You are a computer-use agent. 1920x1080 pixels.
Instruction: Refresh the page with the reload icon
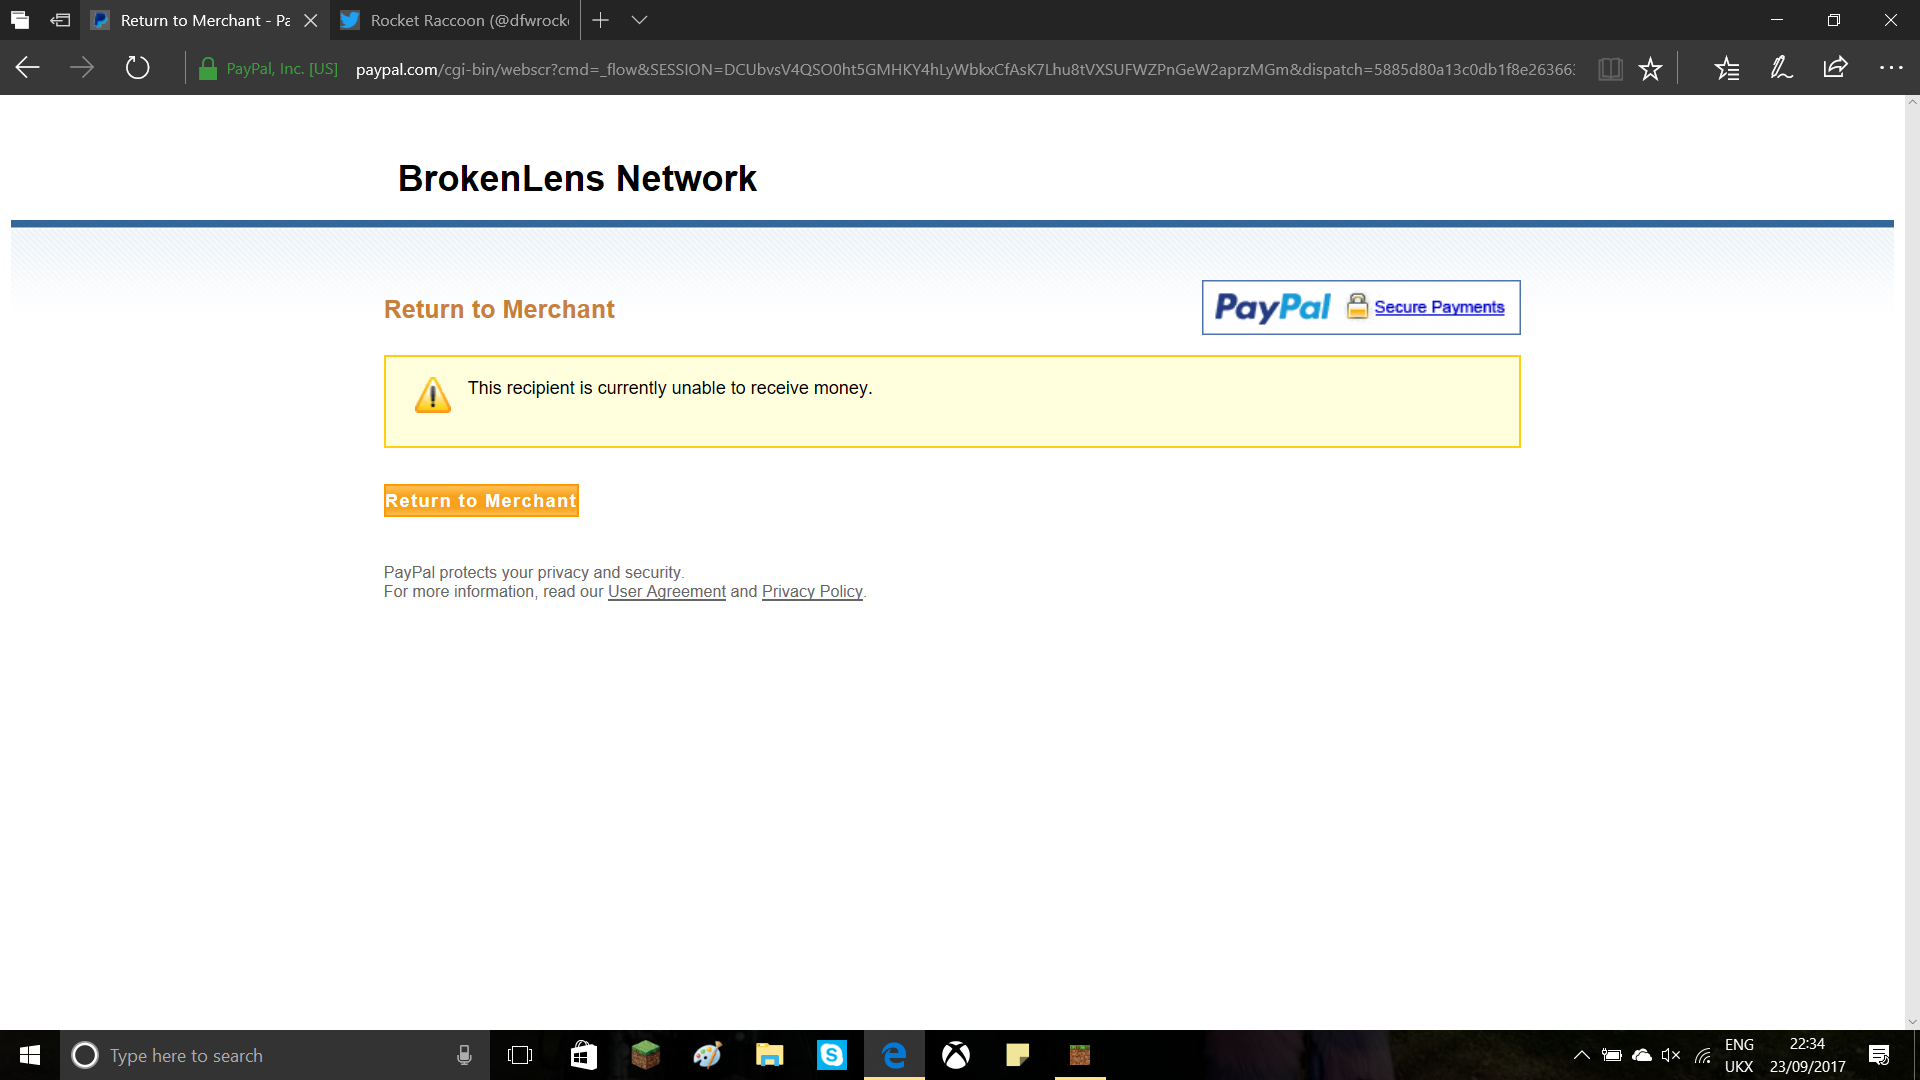tap(137, 68)
